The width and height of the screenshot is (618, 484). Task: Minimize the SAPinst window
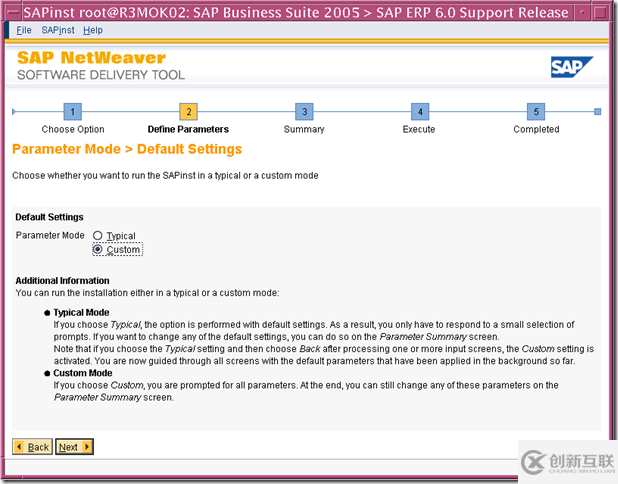[583, 13]
